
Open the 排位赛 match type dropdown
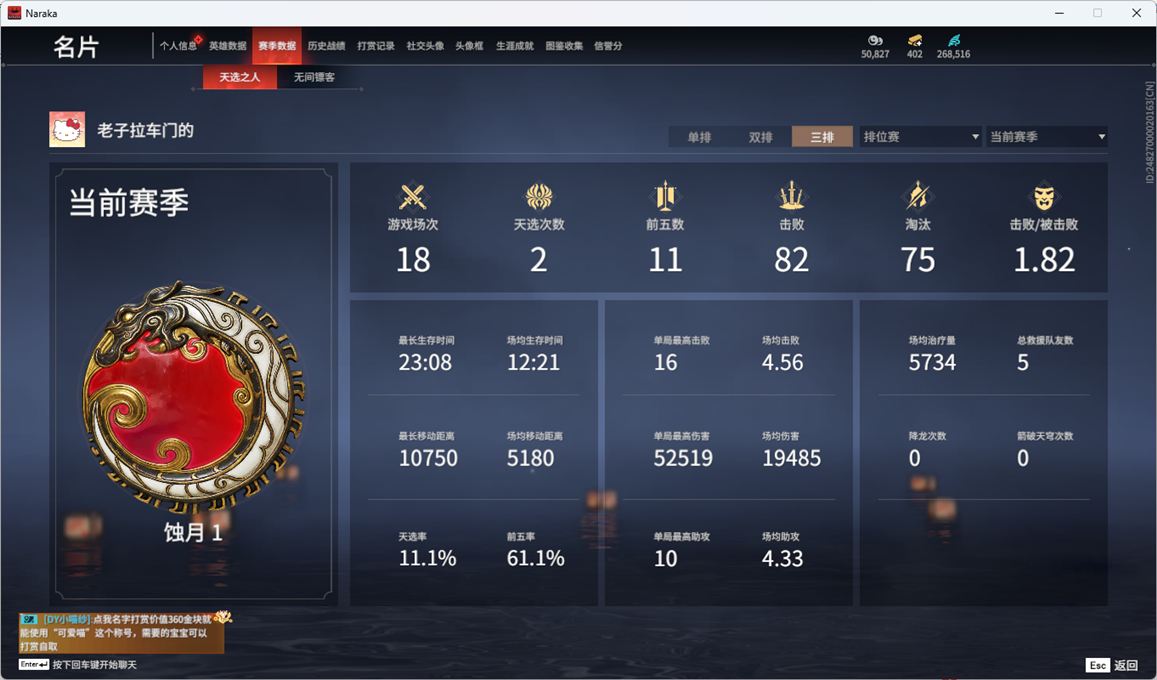(x=920, y=136)
